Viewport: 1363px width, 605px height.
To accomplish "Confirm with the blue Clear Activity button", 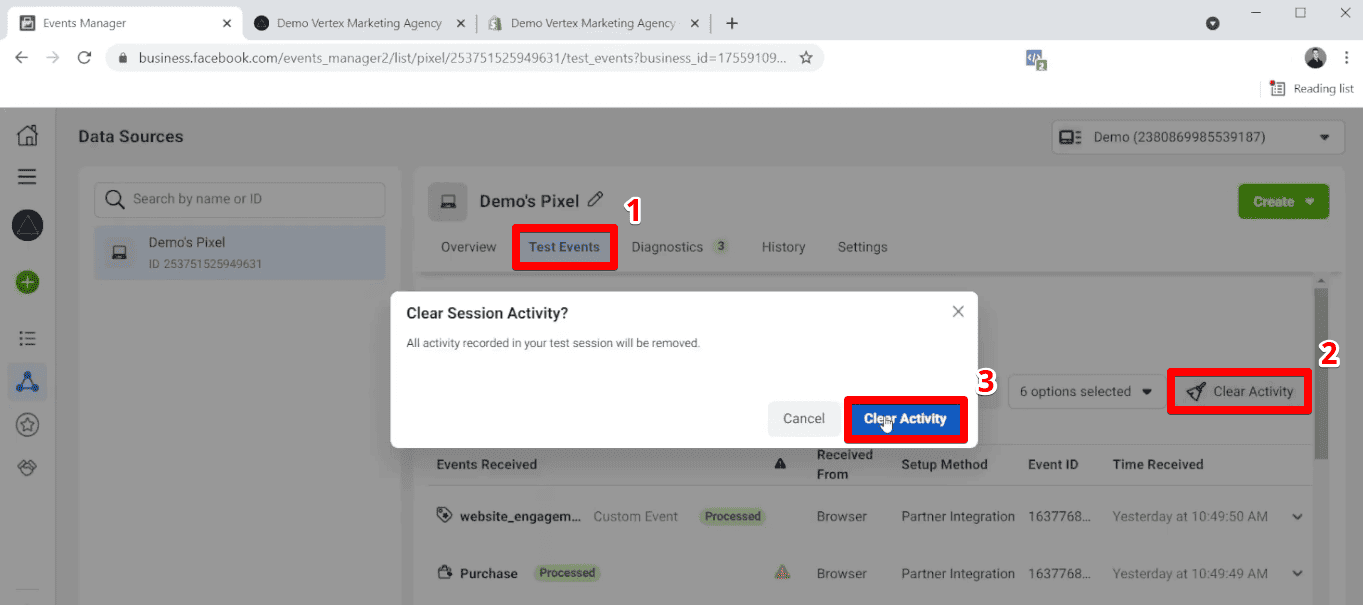I will (905, 419).
